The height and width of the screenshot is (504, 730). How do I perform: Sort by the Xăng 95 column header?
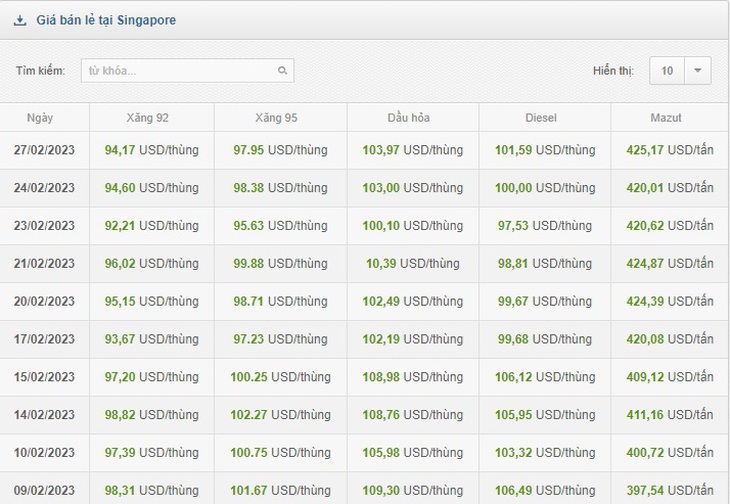tap(276, 118)
